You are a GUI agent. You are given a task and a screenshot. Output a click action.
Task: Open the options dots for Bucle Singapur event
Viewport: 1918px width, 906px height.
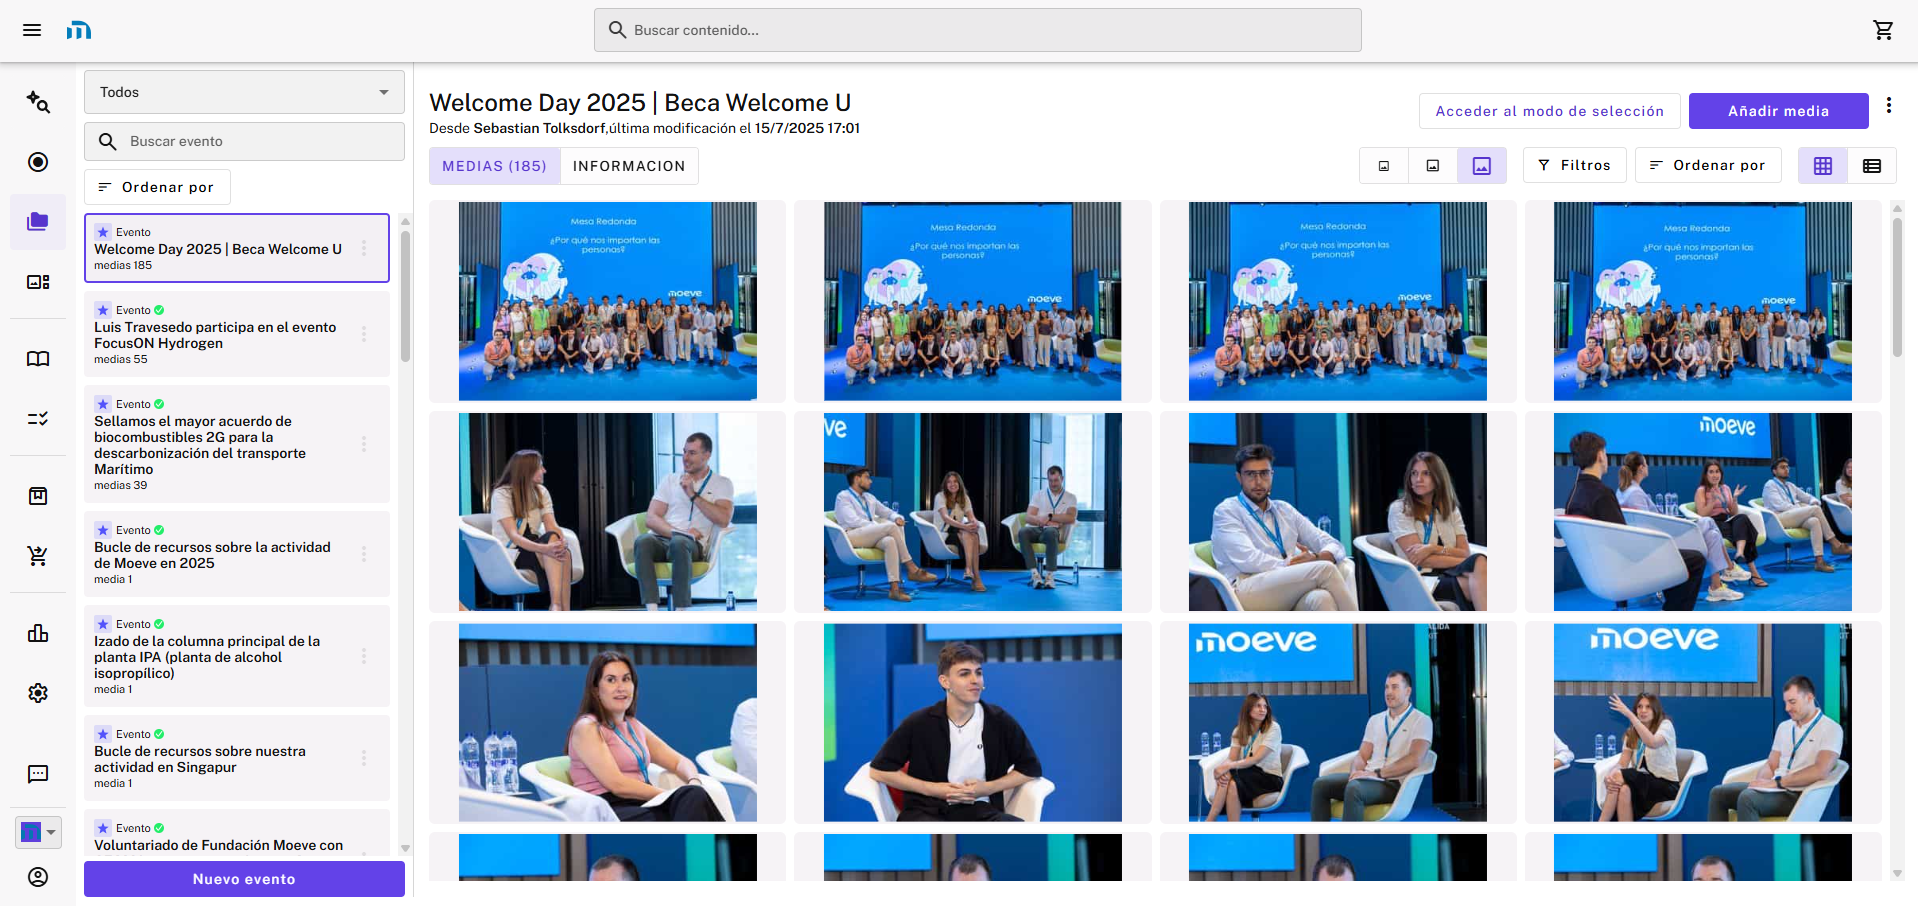[364, 758]
